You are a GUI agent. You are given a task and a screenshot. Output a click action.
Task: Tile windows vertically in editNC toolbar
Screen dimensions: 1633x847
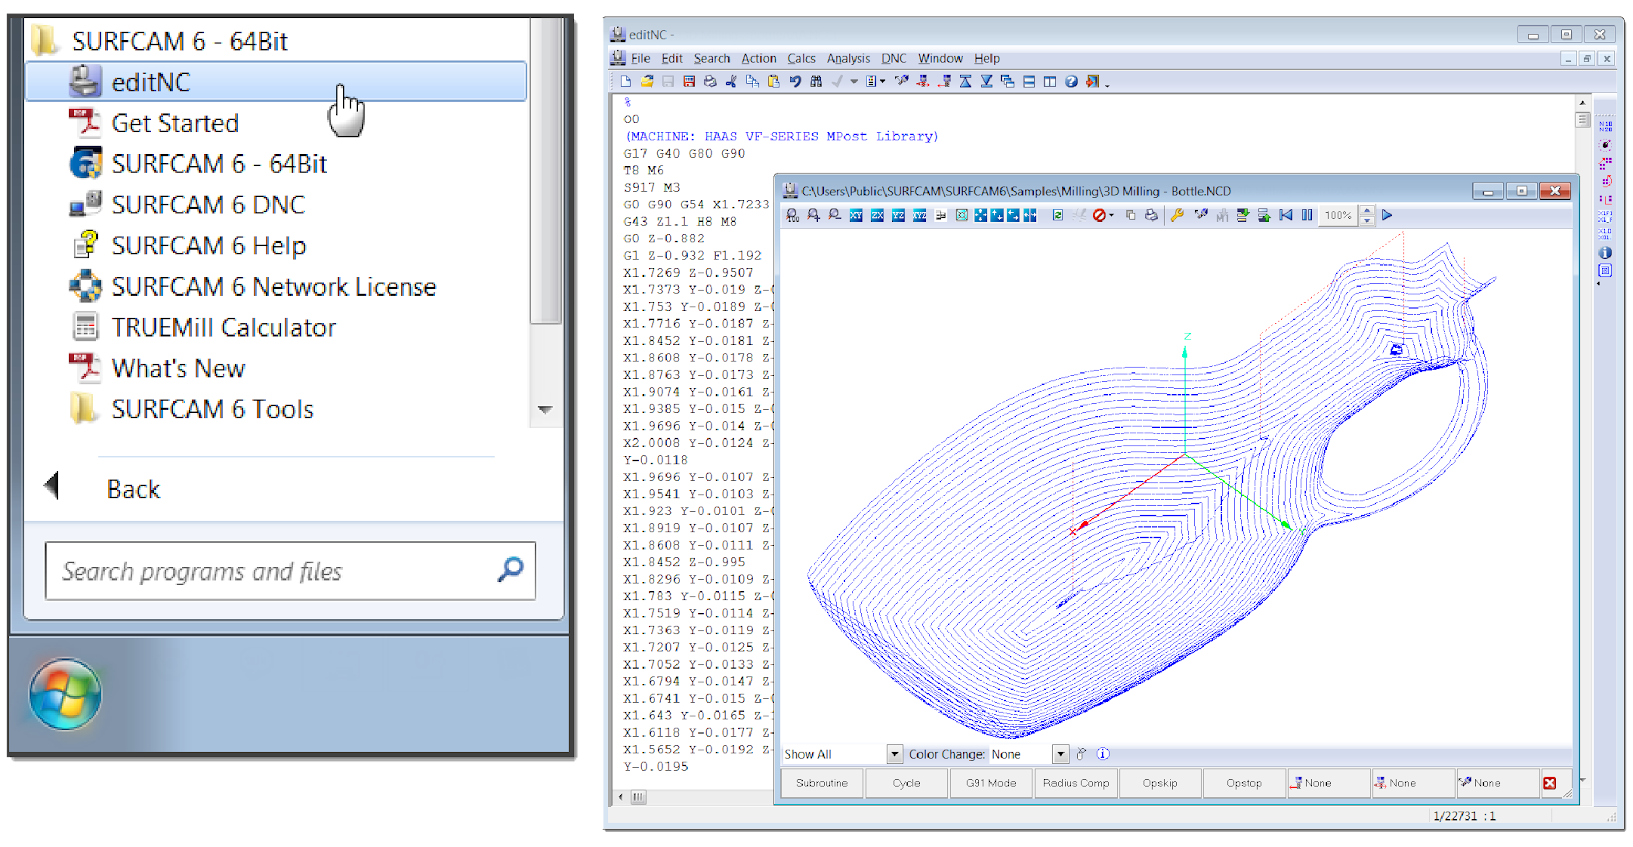coord(1050,82)
